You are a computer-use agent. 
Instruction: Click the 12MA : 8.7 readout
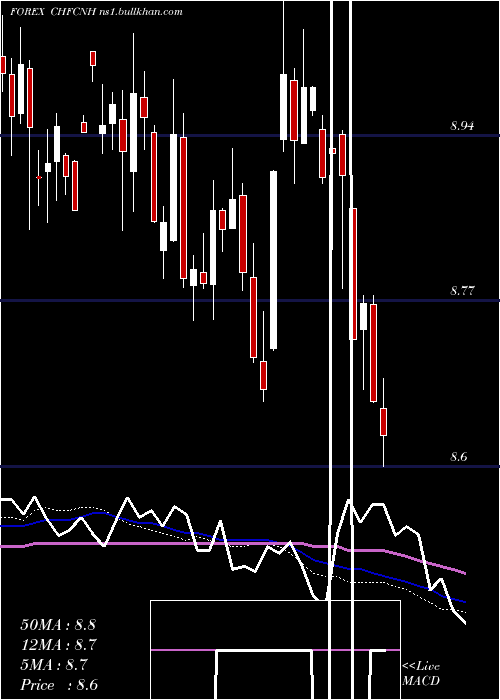(59, 645)
